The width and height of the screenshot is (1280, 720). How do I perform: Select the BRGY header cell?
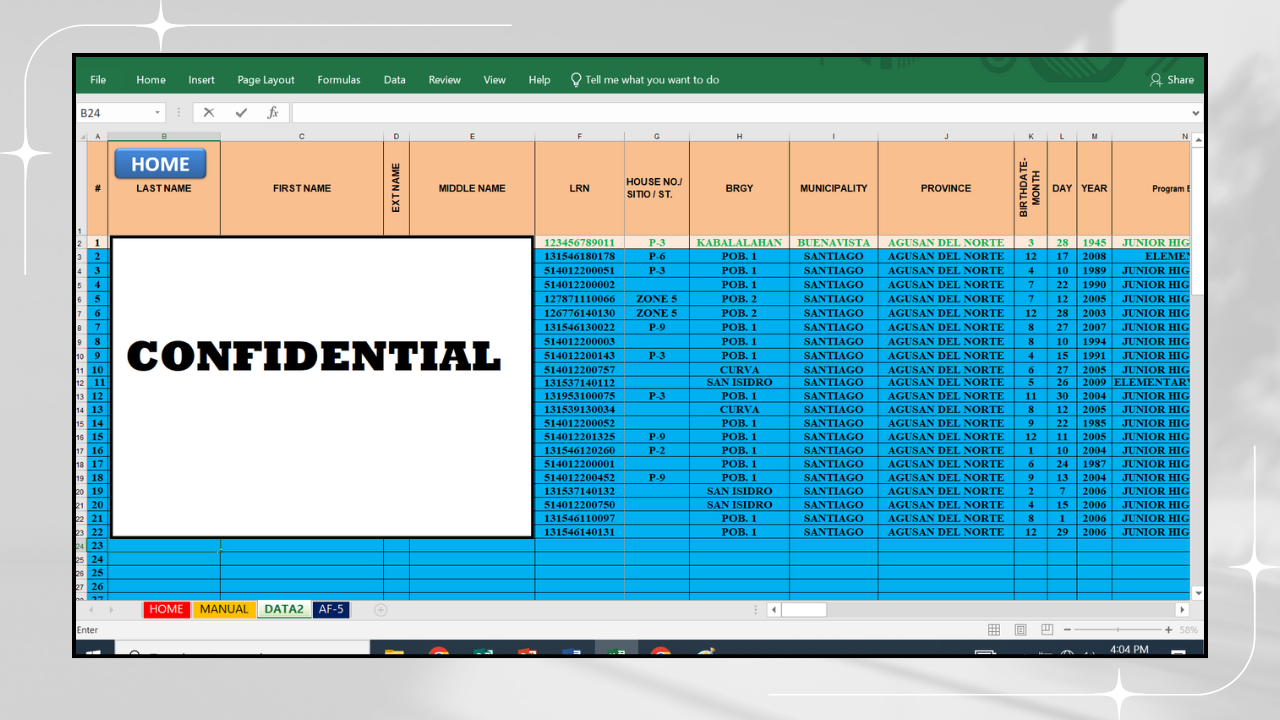(739, 188)
